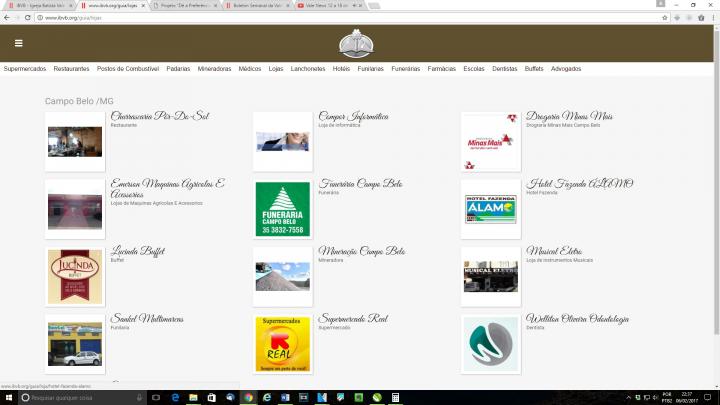The width and height of the screenshot is (720, 405).
Task: Open Microsoft Word from the taskbar
Action: 285,398
